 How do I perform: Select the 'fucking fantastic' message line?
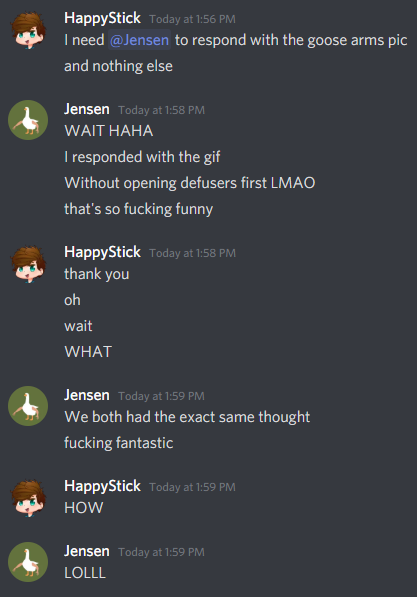click(x=118, y=443)
